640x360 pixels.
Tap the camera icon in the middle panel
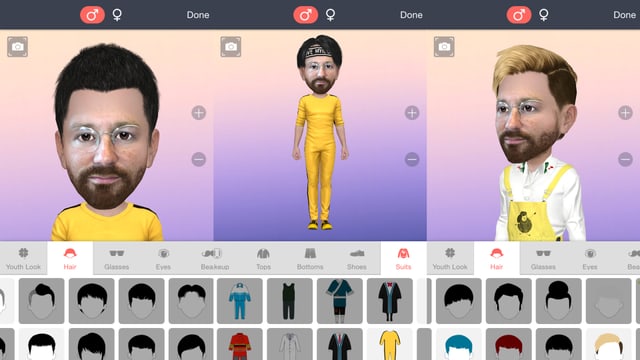[x=231, y=47]
